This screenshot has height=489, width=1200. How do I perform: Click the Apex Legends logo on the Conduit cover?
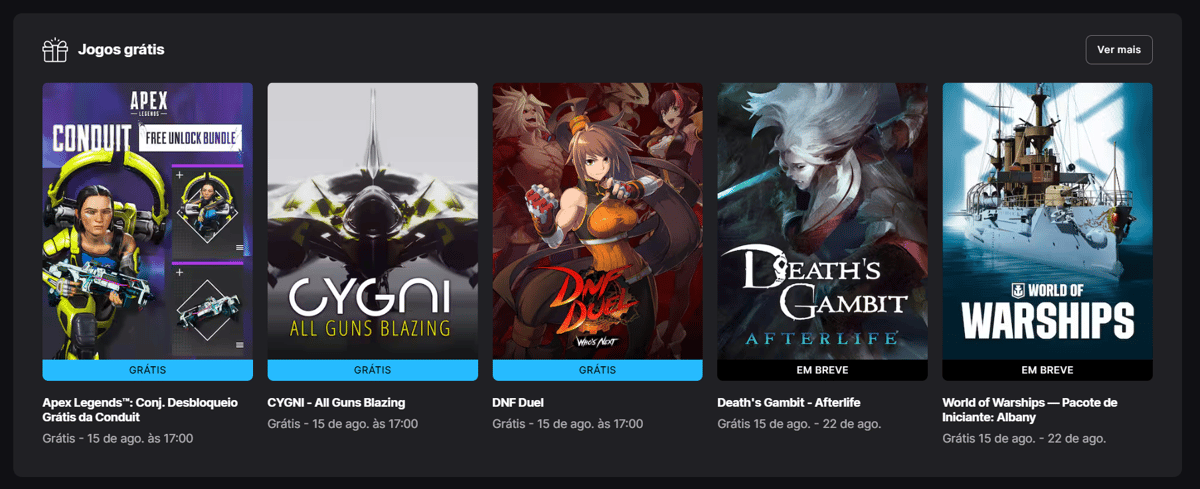click(147, 102)
